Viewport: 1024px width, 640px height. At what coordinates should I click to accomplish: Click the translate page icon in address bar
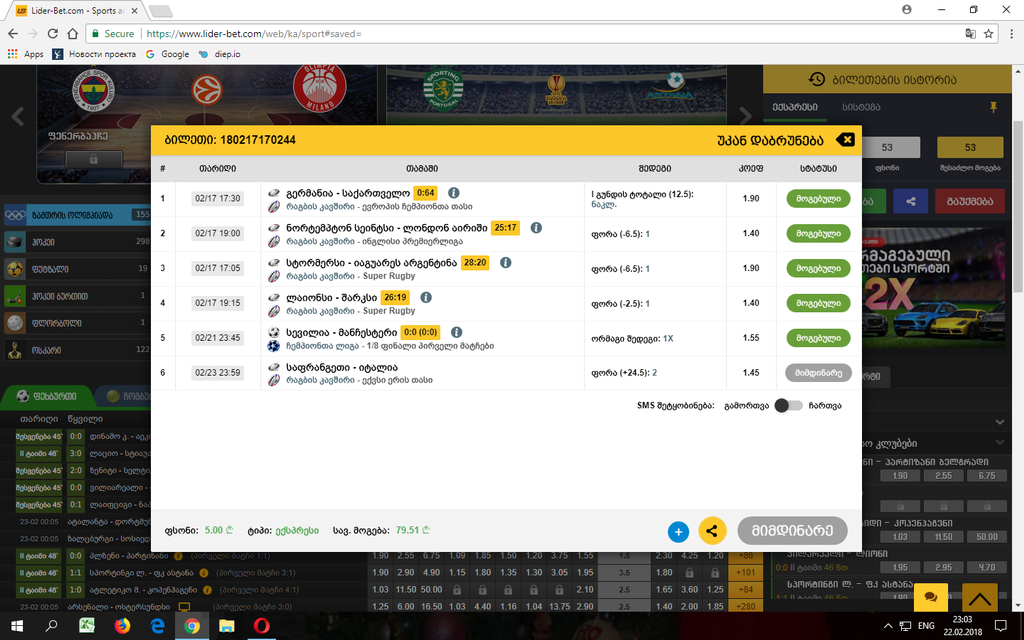pos(970,33)
